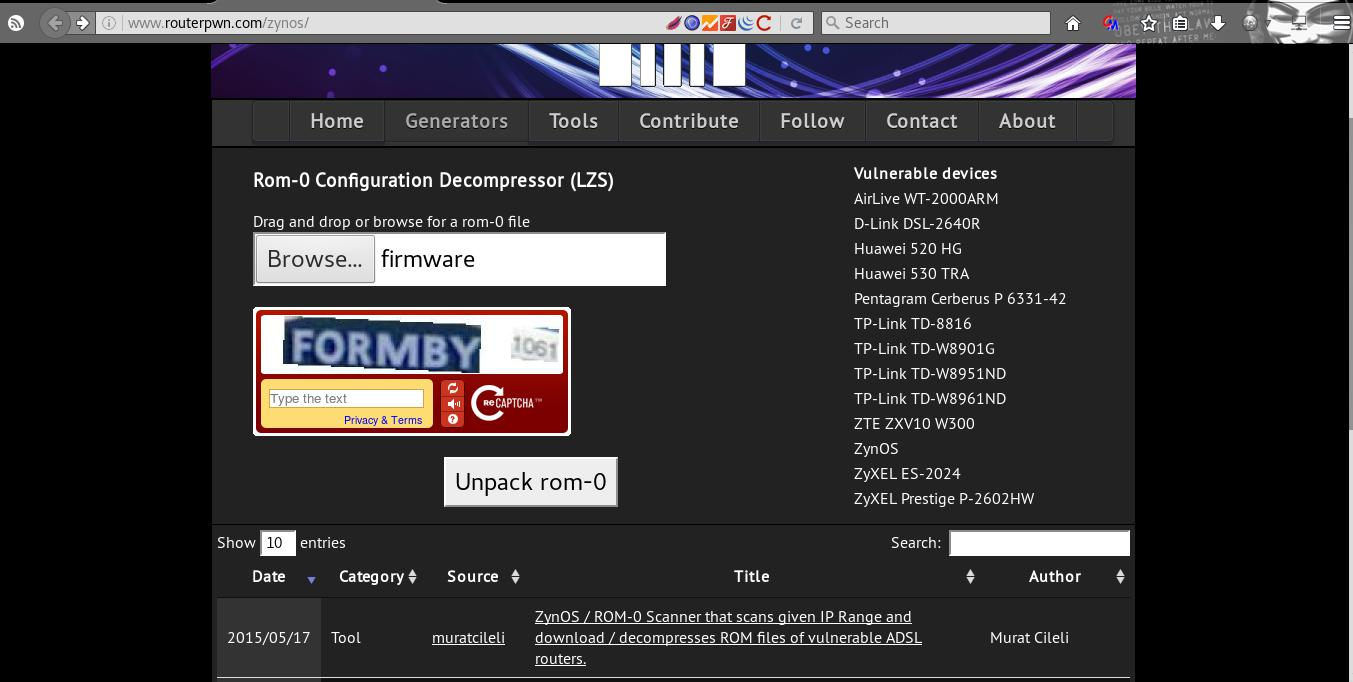This screenshot has width=1353, height=682.
Task: Sort table by Author column
Action: pyautogui.click(x=1055, y=577)
